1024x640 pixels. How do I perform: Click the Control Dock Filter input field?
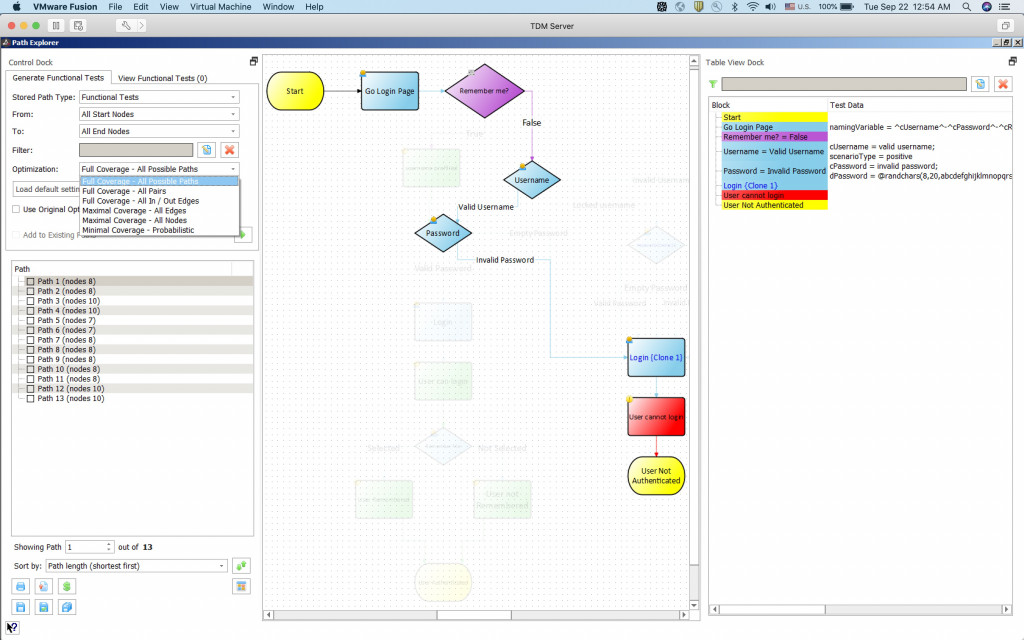point(136,150)
